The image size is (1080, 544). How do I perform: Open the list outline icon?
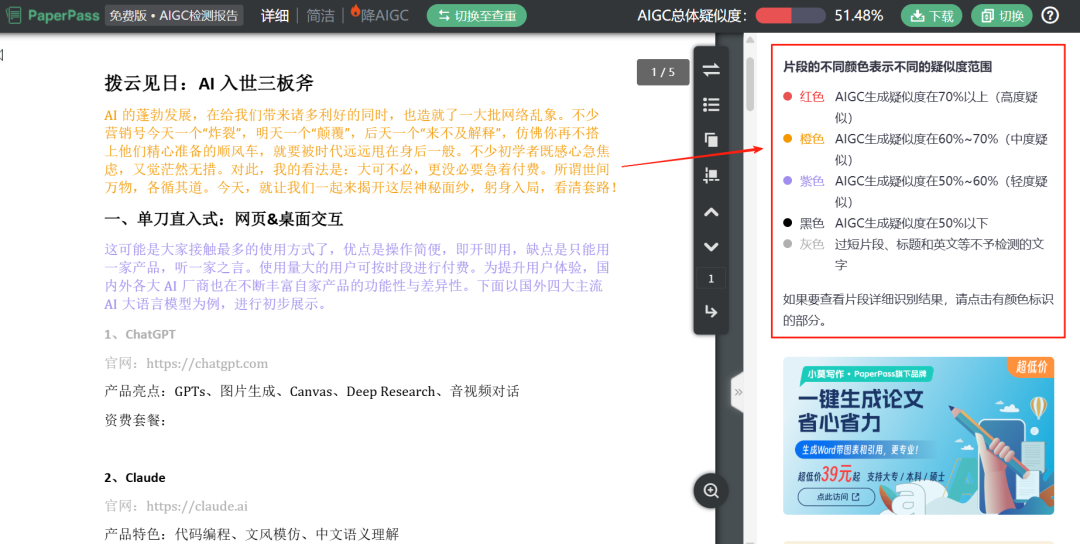711,104
